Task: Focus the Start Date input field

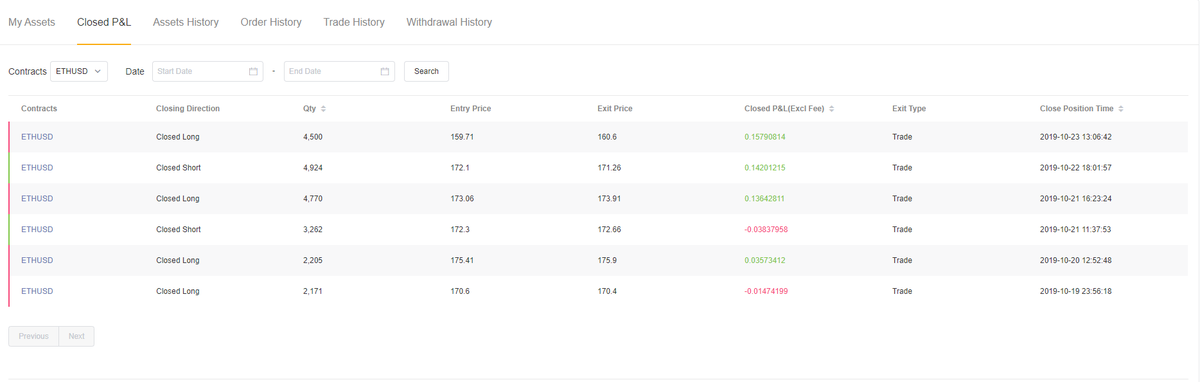Action: point(207,71)
